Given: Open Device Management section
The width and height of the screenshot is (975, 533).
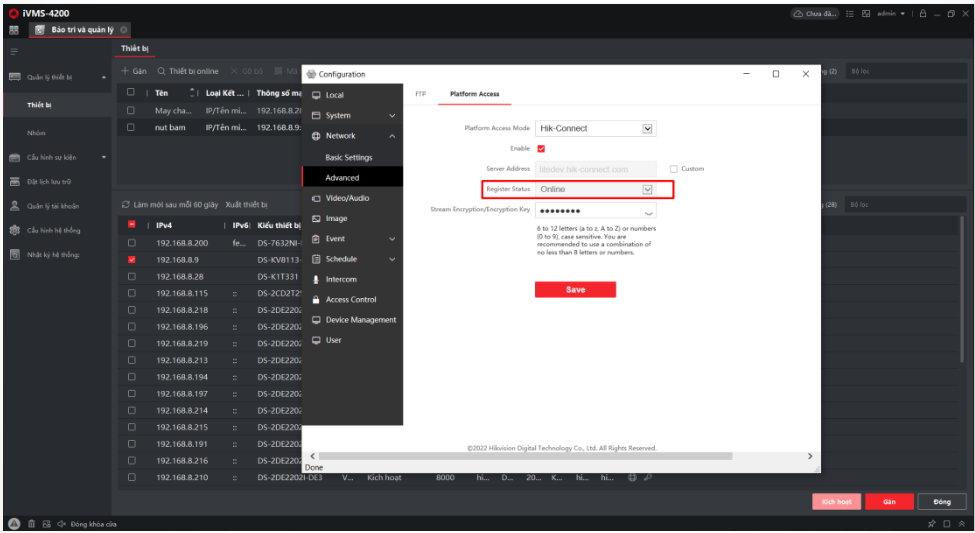Looking at the screenshot, I should pos(360,320).
